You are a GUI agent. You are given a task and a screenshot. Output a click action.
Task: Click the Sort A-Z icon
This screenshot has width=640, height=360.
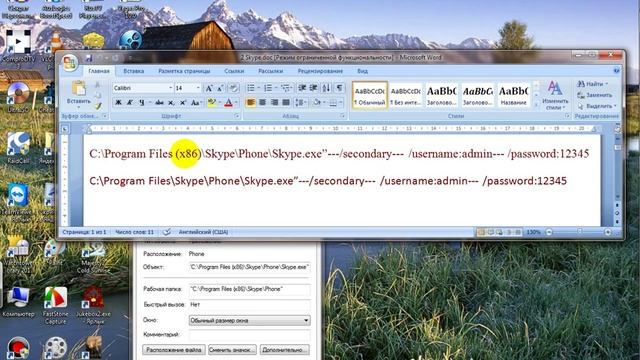[x=327, y=88]
